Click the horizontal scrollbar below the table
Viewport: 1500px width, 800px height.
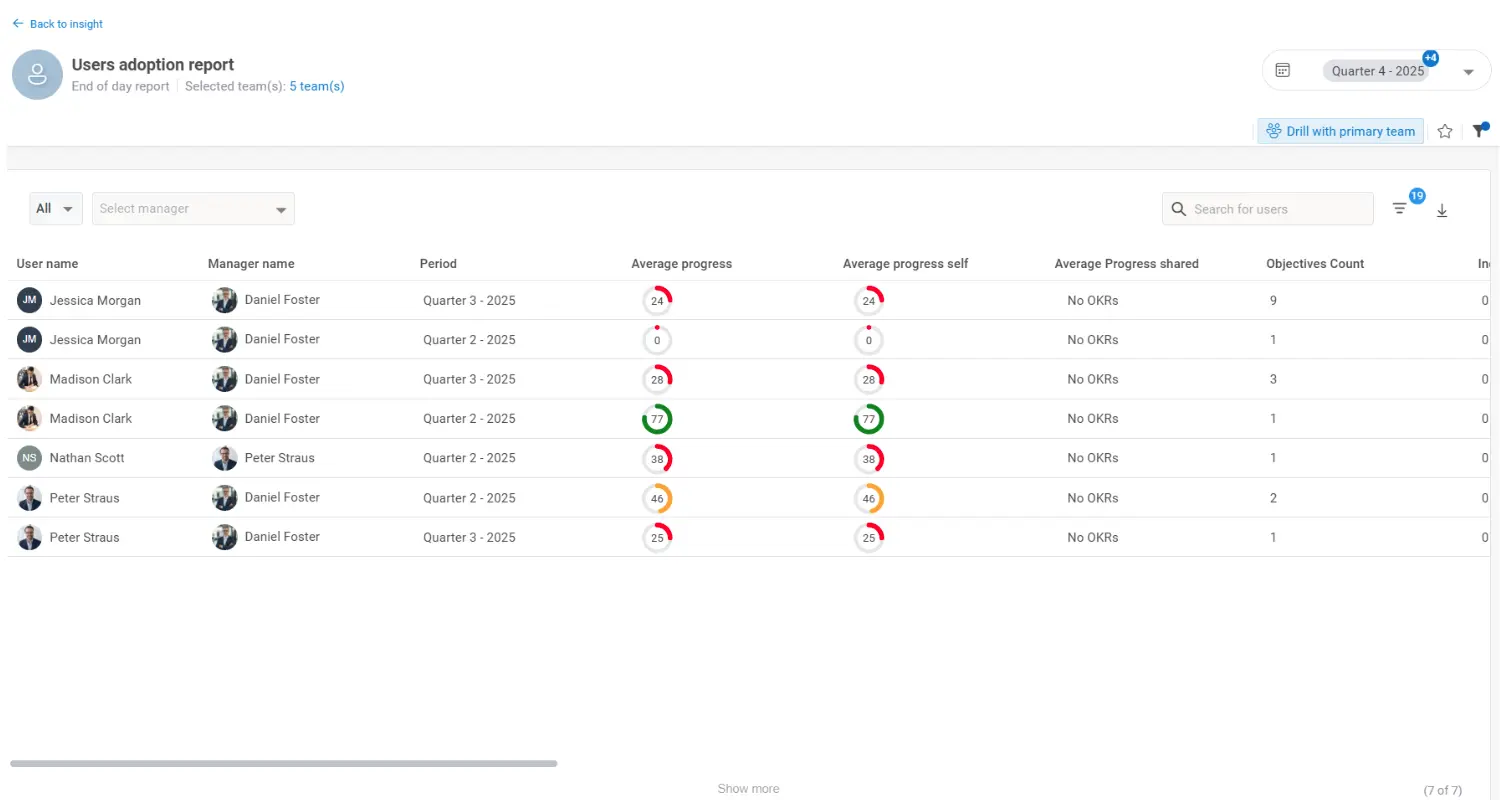[284, 763]
